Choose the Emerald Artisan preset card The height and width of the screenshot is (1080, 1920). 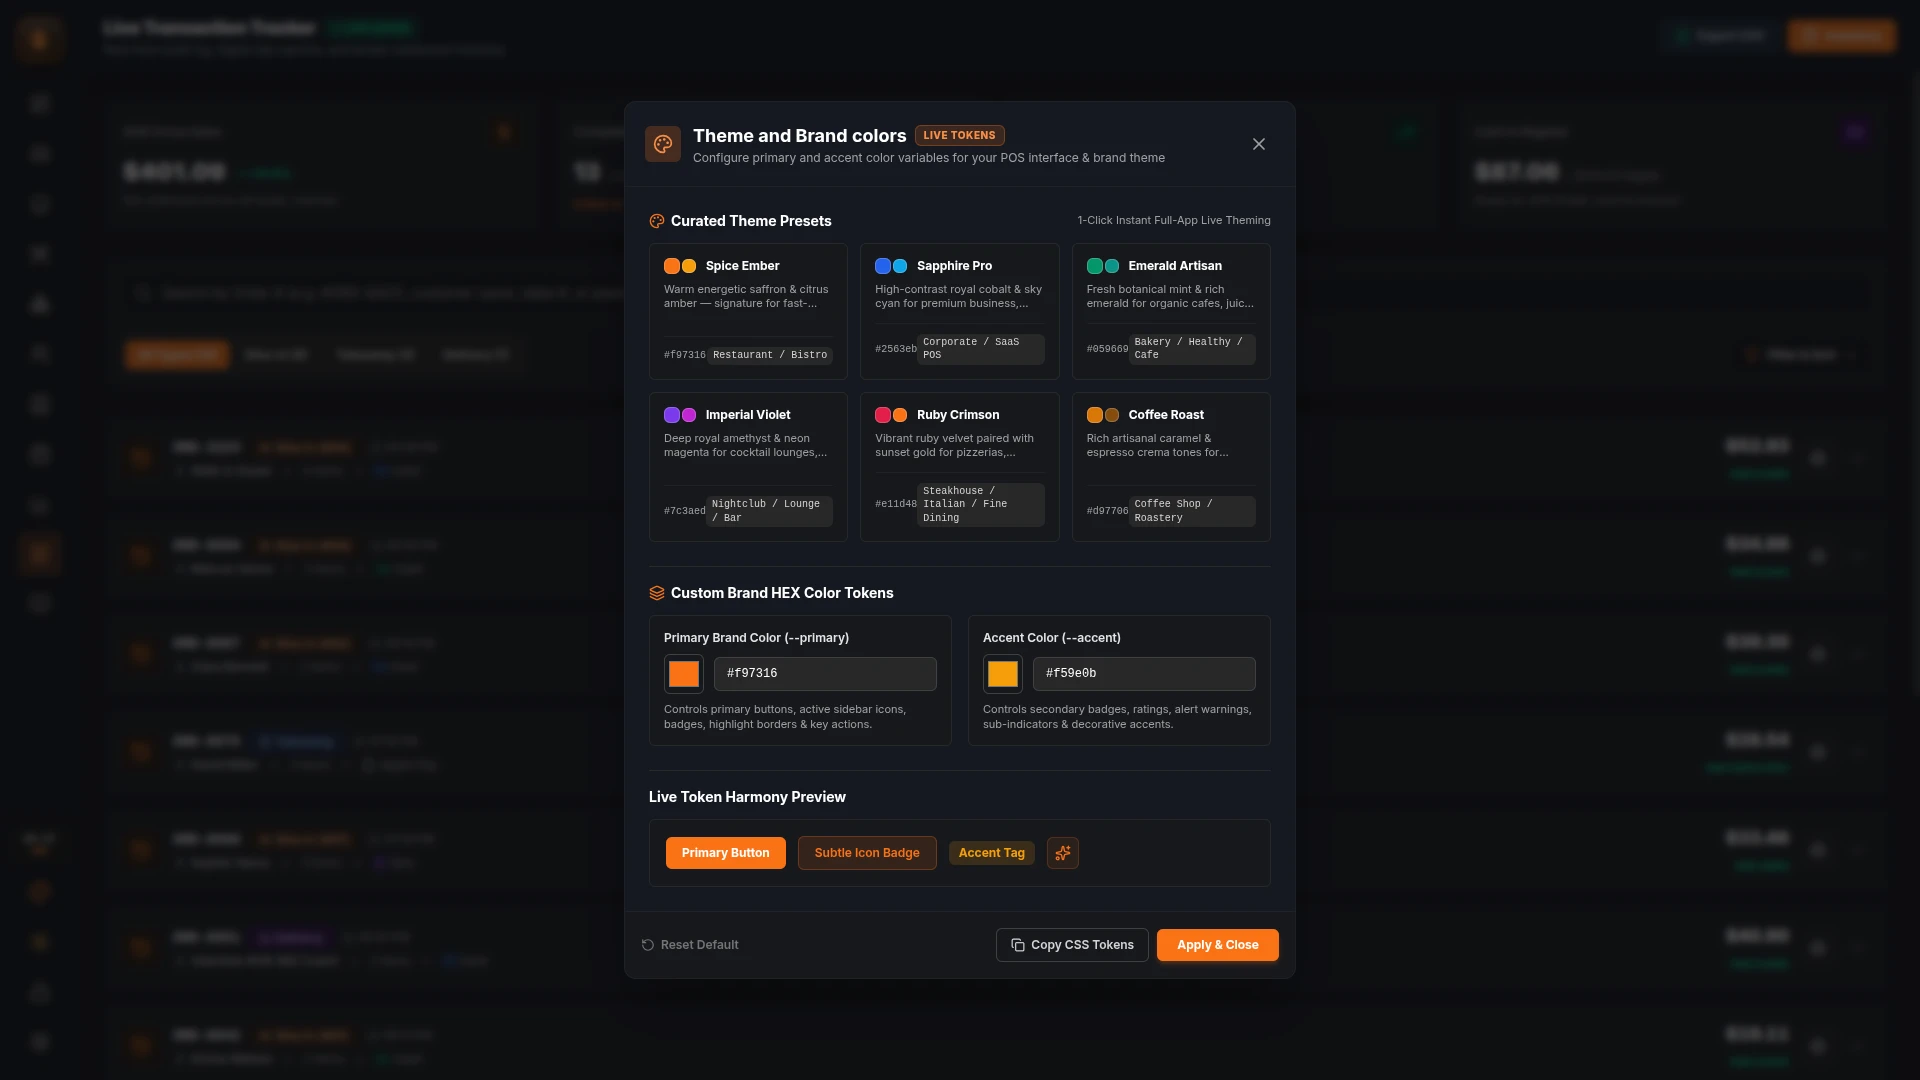point(1171,311)
